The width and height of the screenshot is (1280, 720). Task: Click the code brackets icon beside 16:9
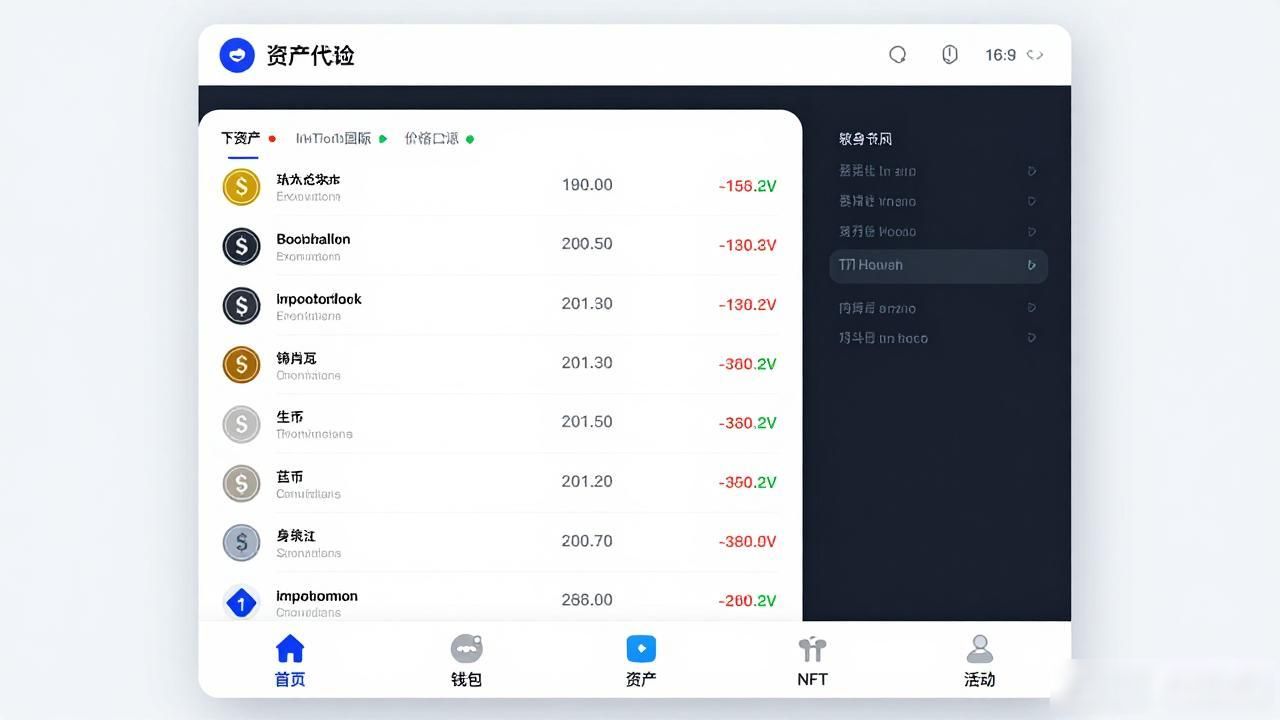(1035, 55)
